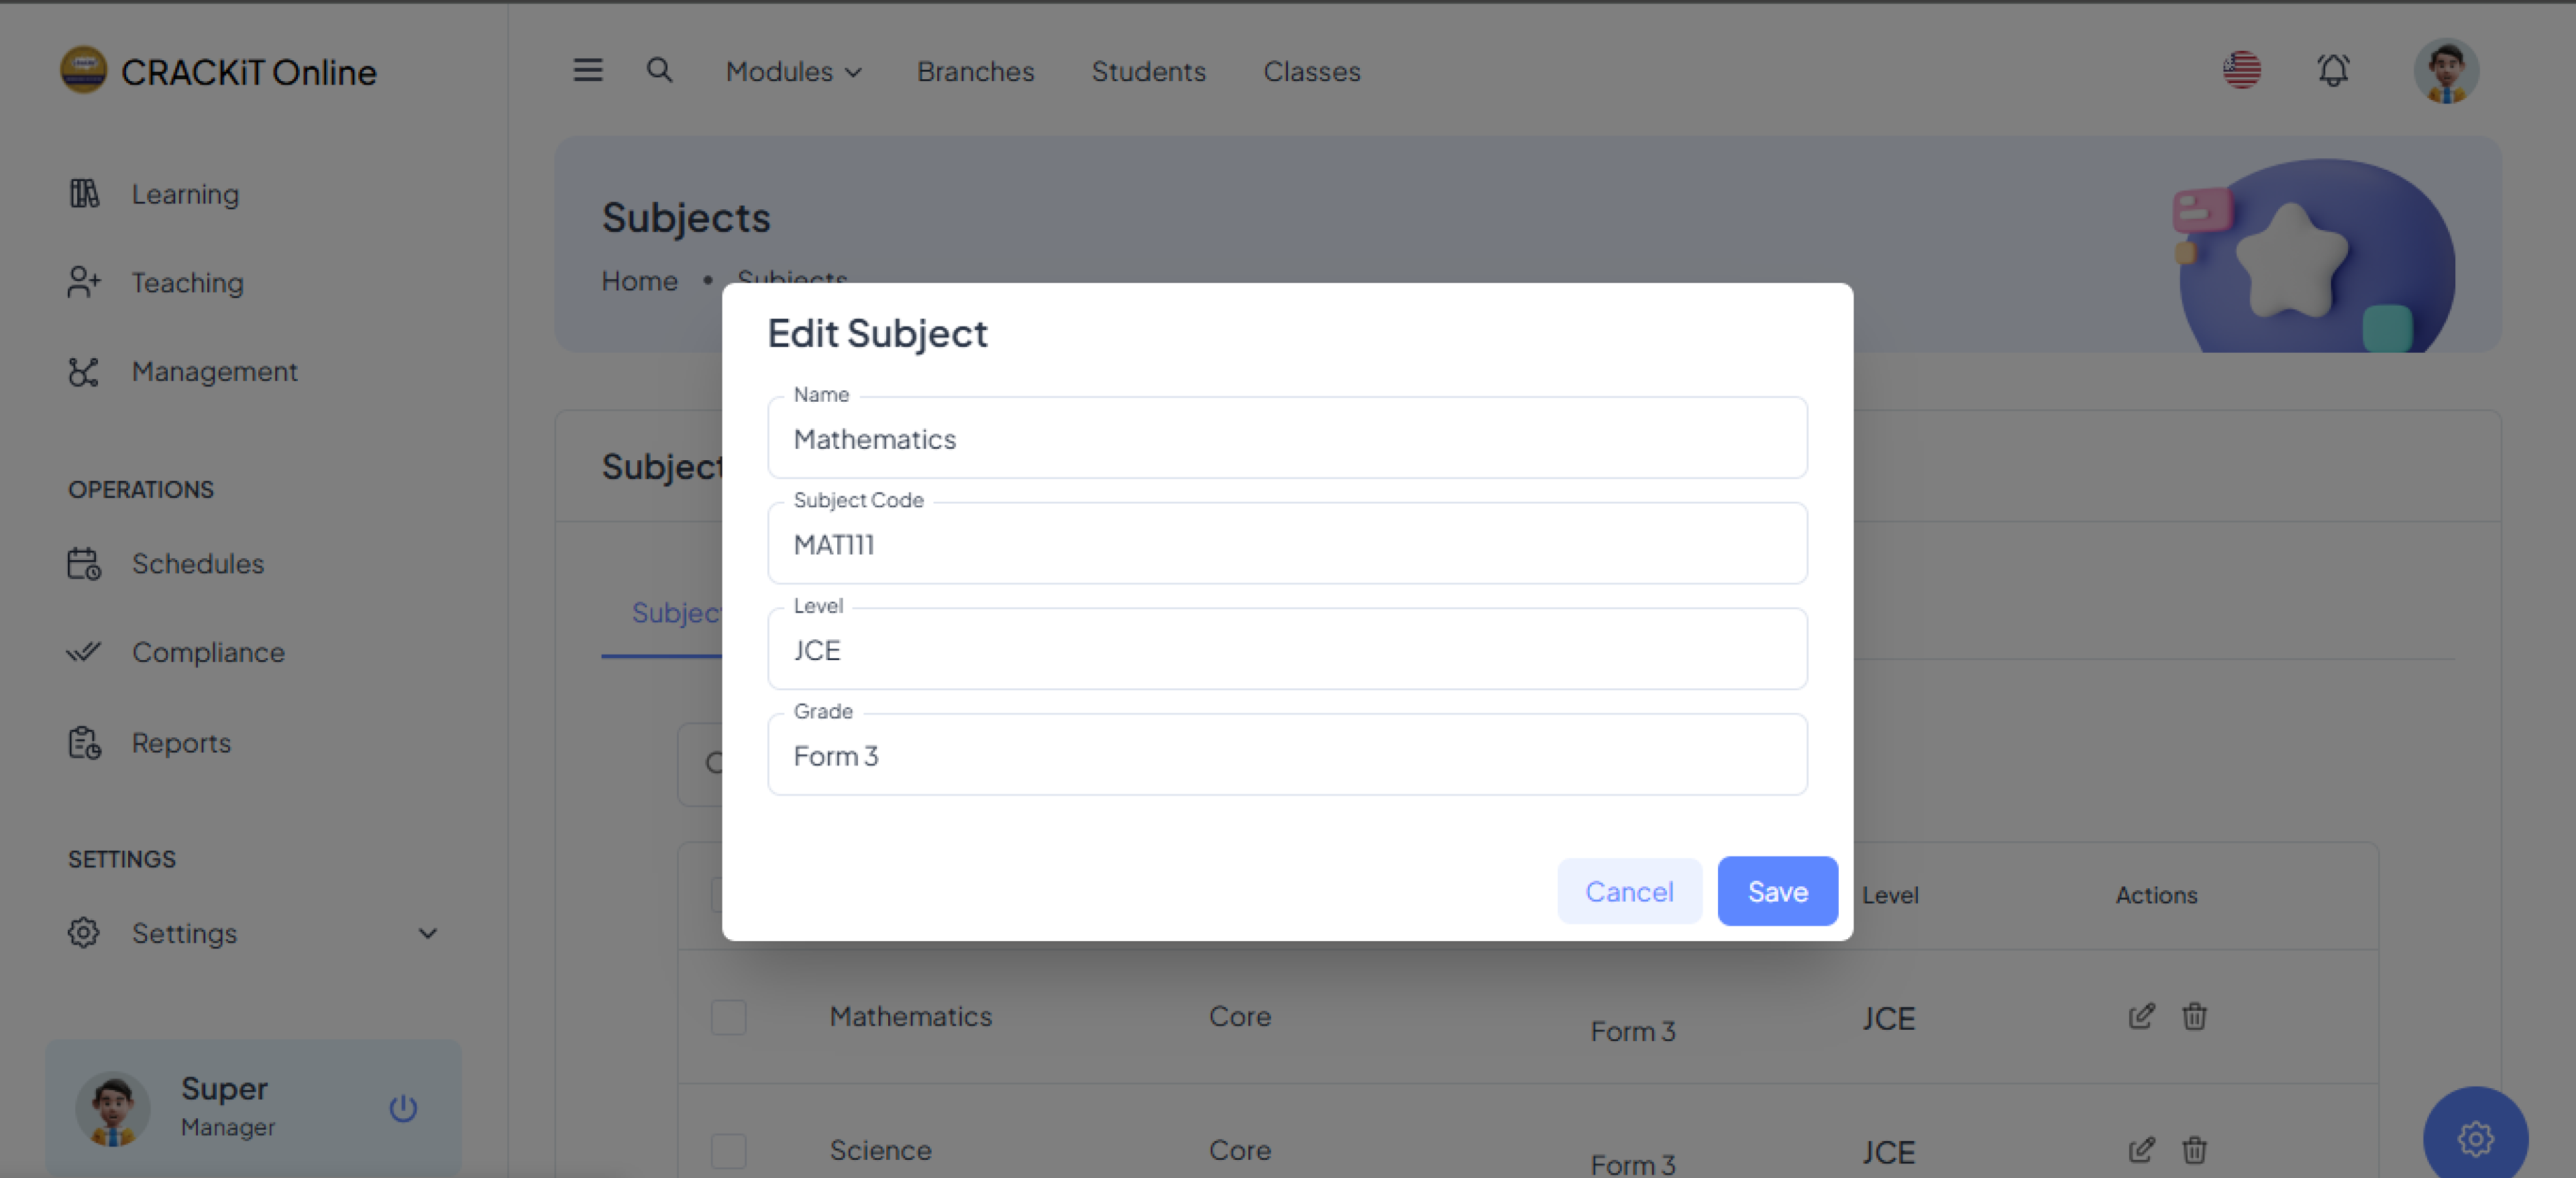
Task: Open the search magnifier icon
Action: click(x=659, y=70)
